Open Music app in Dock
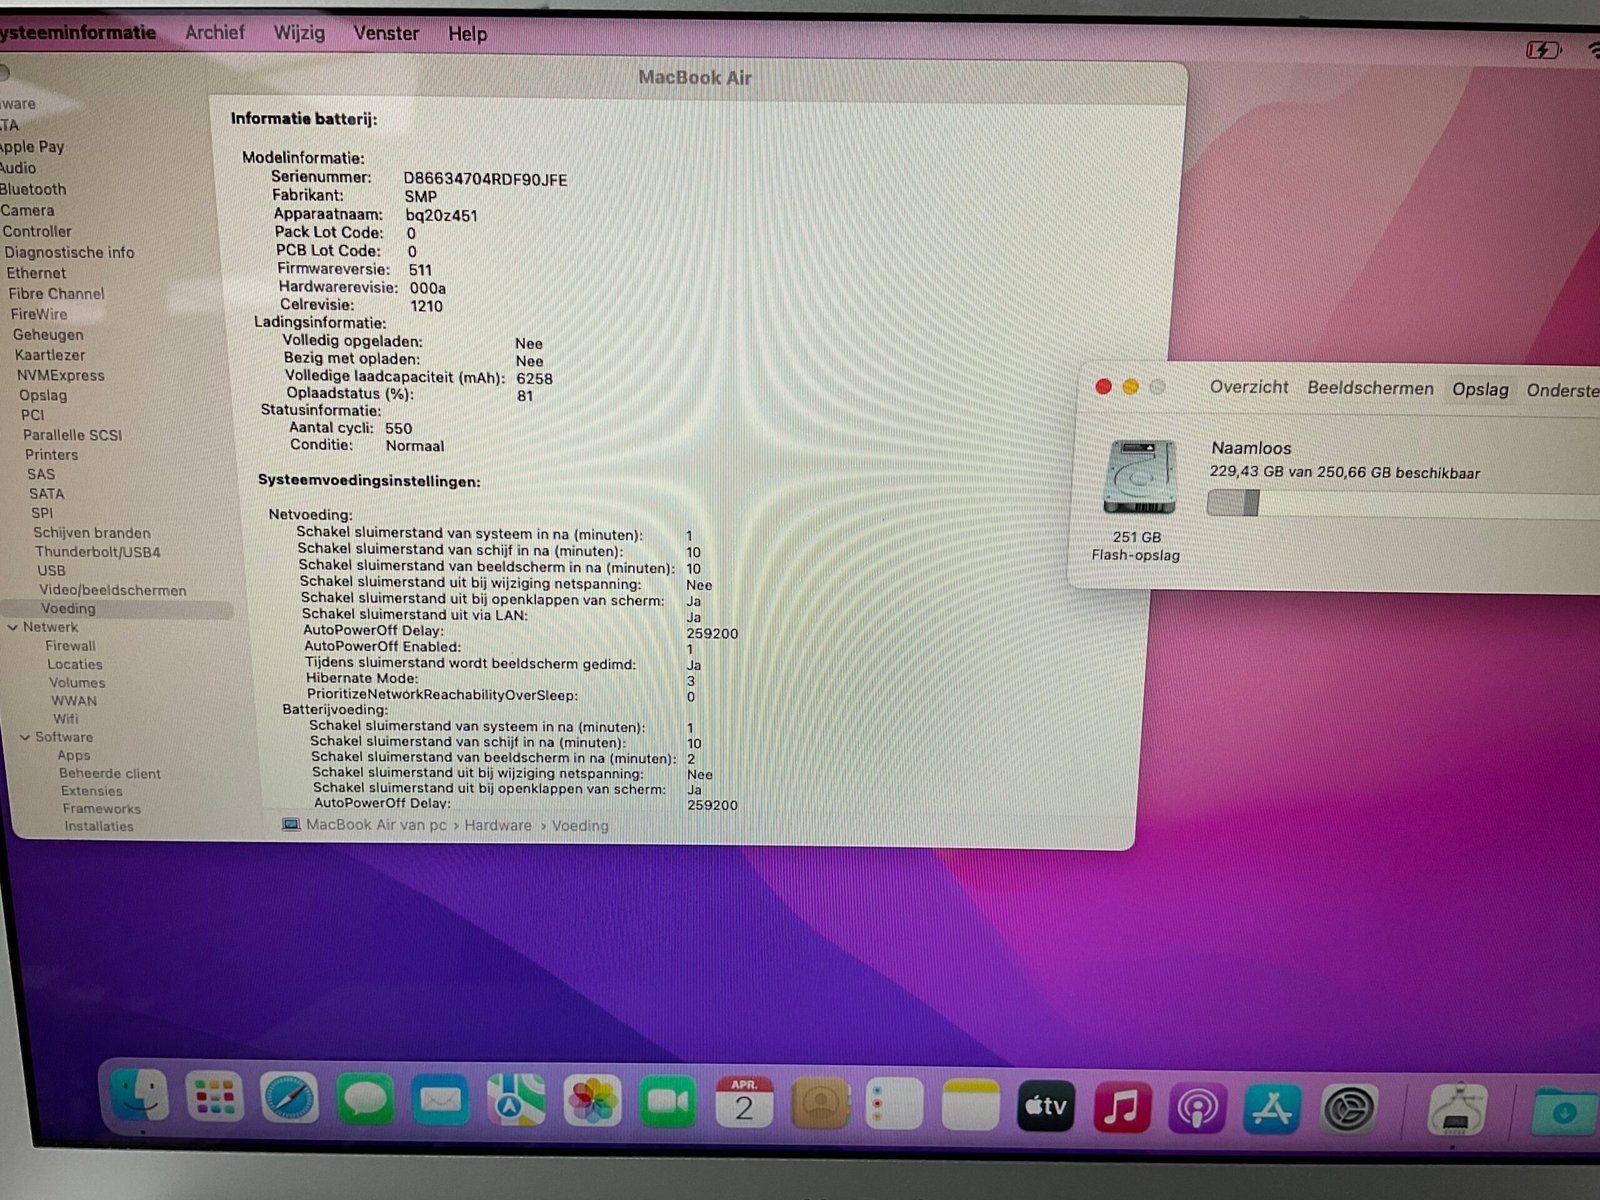This screenshot has width=1600, height=1200. pos(1121,1107)
